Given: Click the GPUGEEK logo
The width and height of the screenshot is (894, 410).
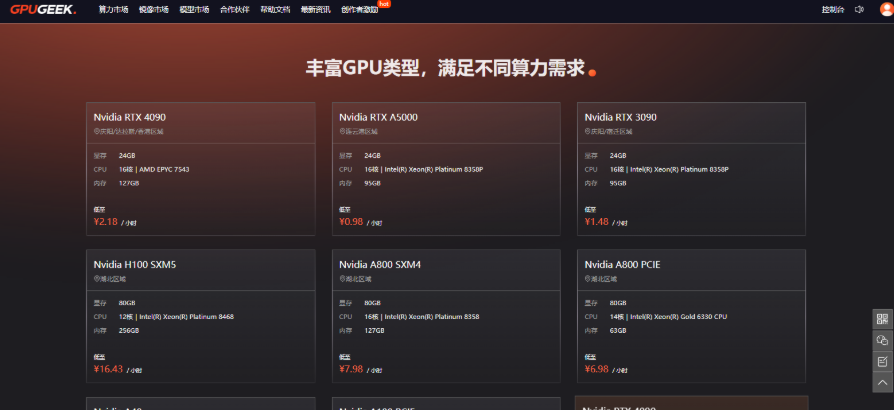Looking at the screenshot, I should click(43, 9).
